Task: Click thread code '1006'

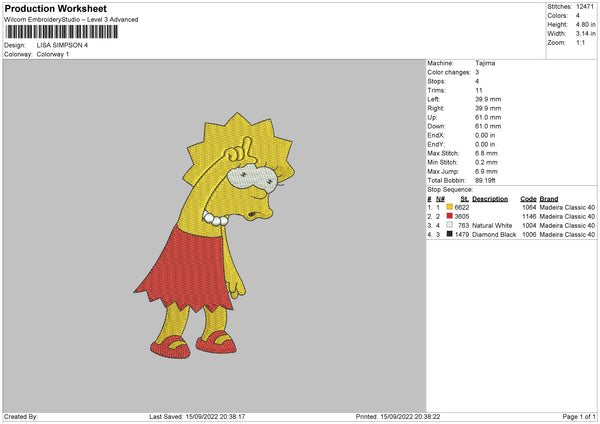Action: 529,235
